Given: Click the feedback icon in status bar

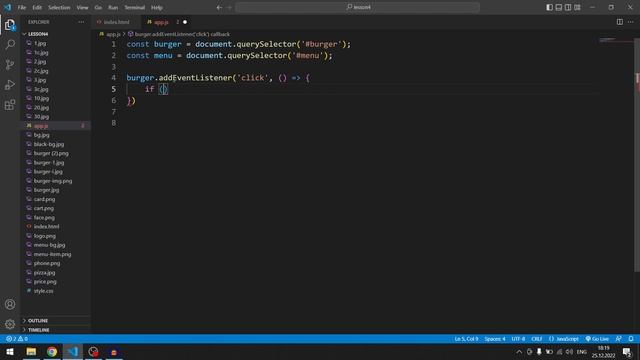Looking at the screenshot, I should tap(619, 339).
